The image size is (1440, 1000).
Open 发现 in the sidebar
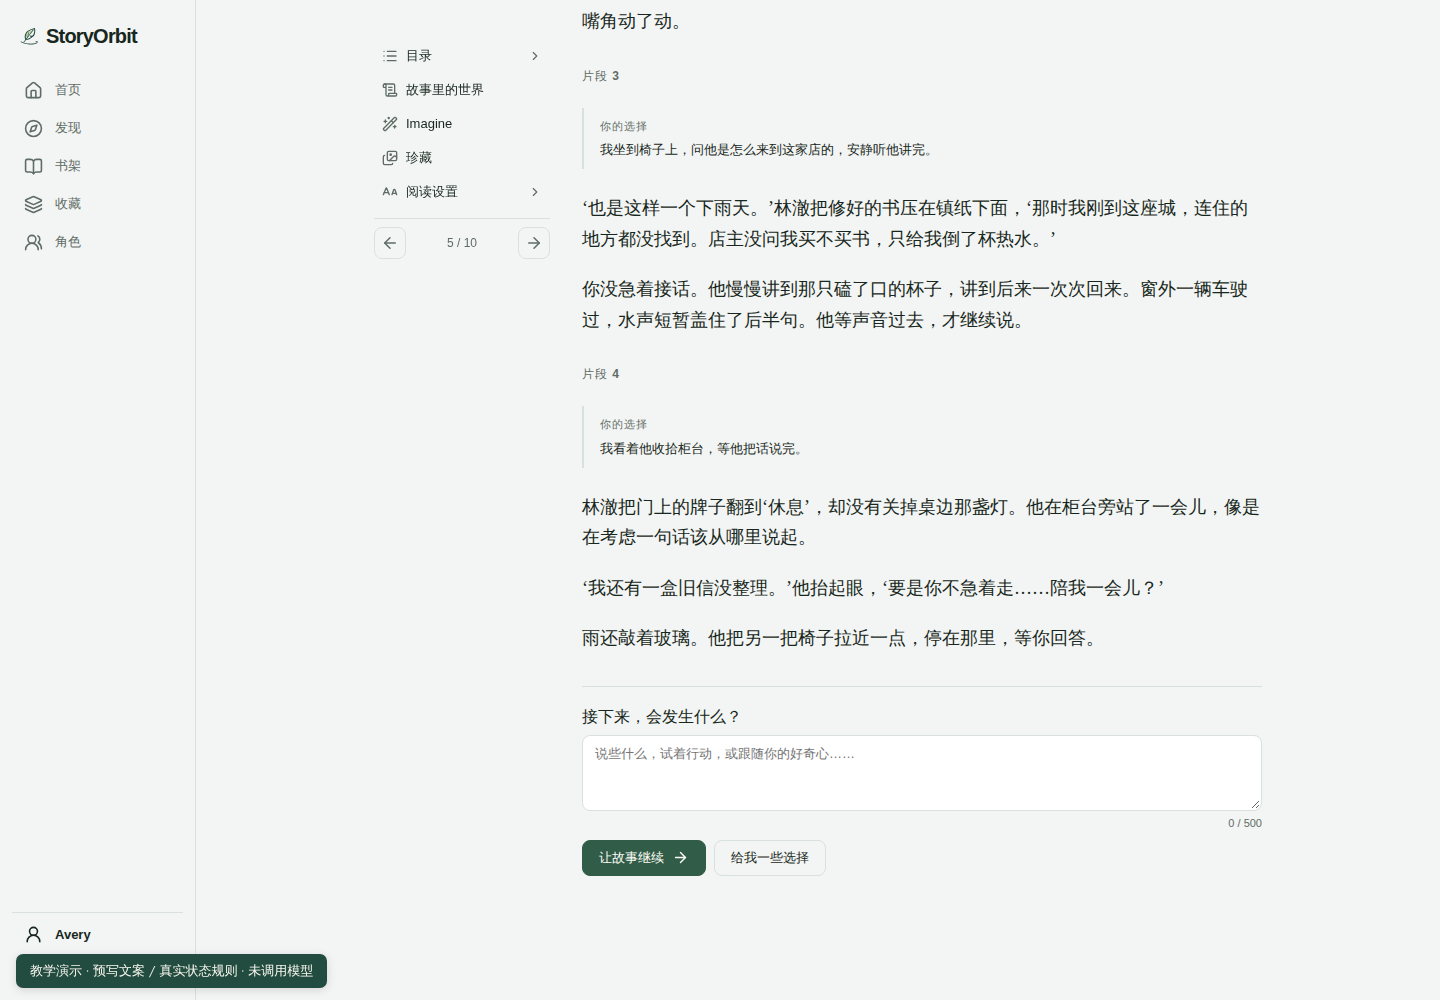(97, 128)
